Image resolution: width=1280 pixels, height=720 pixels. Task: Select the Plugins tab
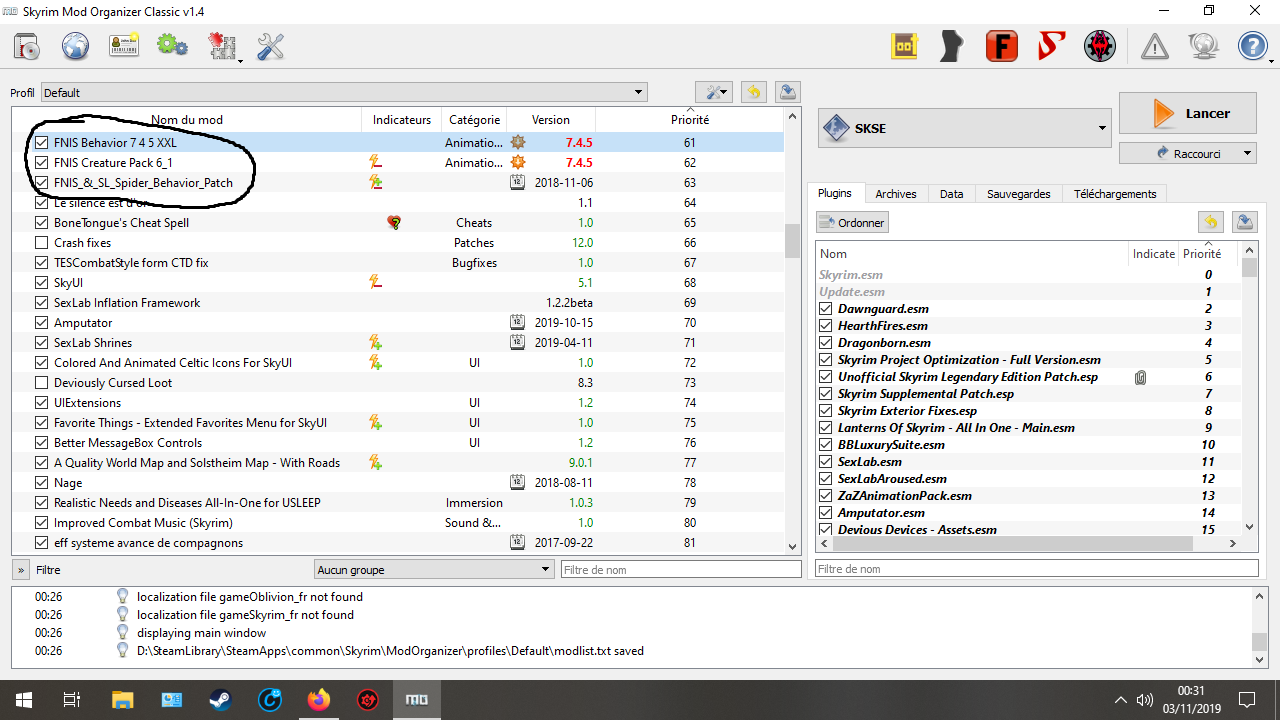[x=835, y=193]
